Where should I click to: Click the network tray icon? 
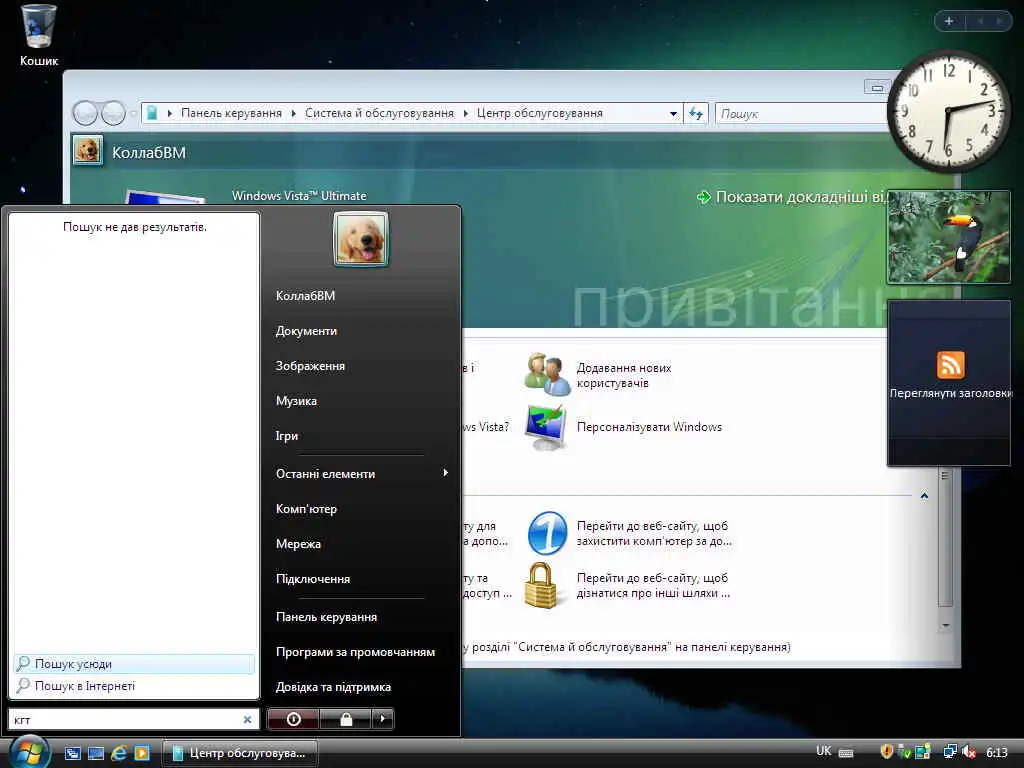(950, 752)
